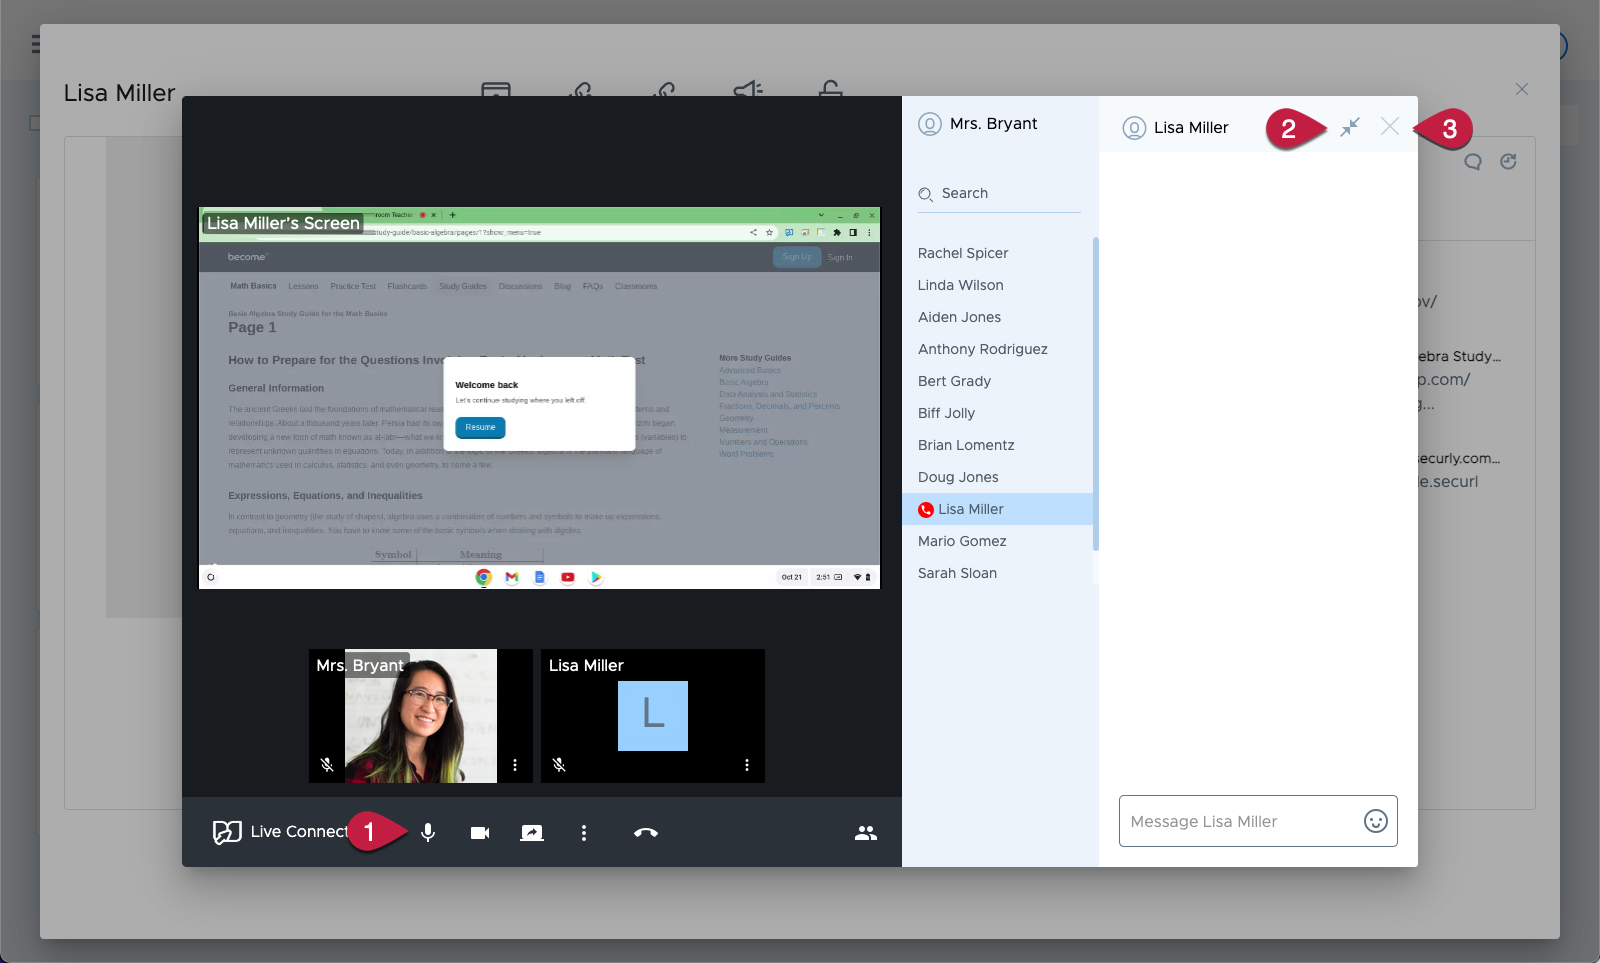Close the Lisa Miller chat panel
The width and height of the screenshot is (1600, 963).
(1390, 126)
